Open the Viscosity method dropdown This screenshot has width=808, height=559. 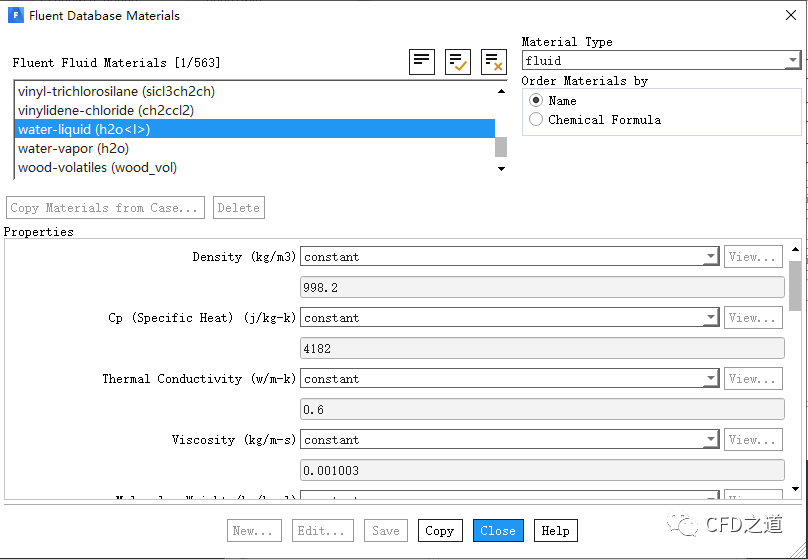tap(509, 440)
